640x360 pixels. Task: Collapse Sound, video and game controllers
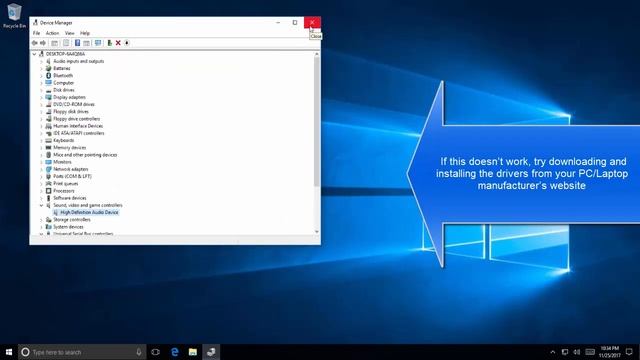coord(41,205)
